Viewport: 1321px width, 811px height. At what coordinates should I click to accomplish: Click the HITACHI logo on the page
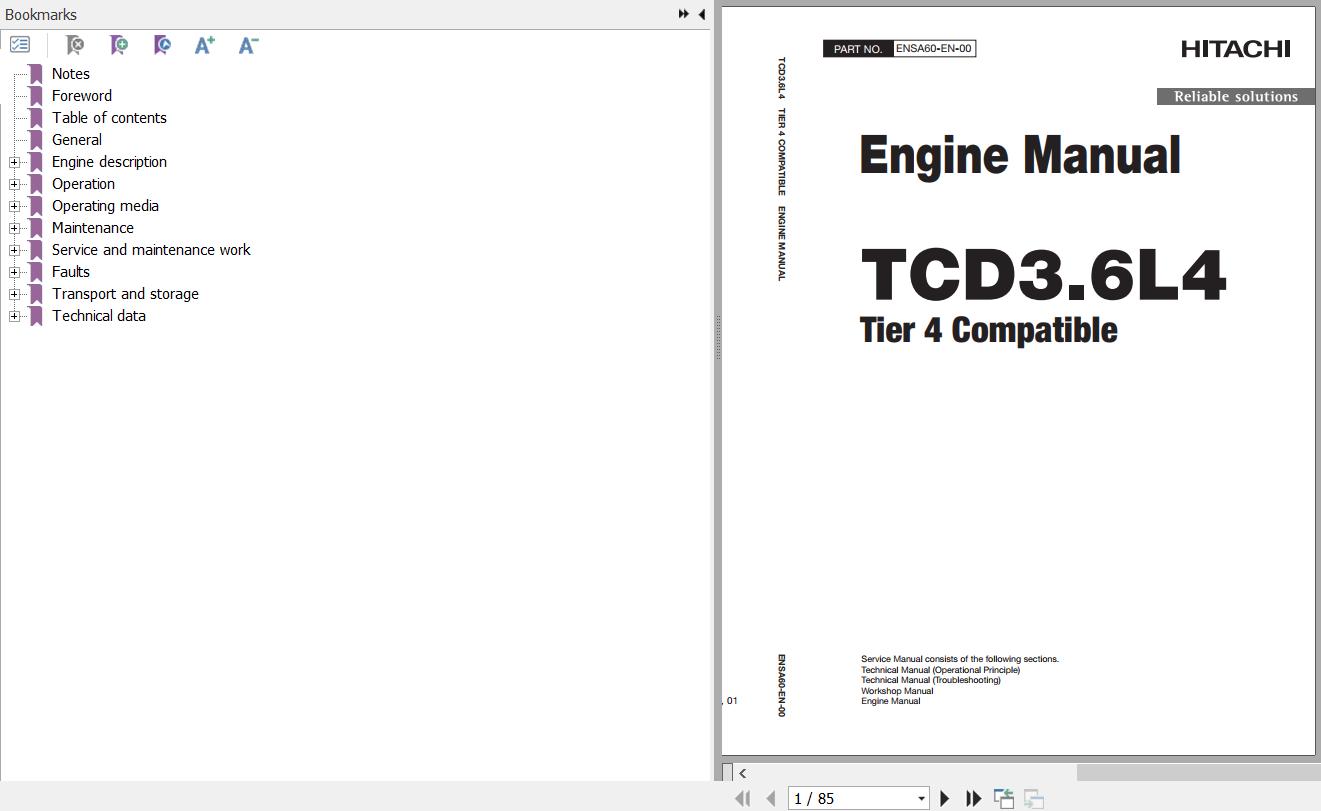[x=1235, y=48]
